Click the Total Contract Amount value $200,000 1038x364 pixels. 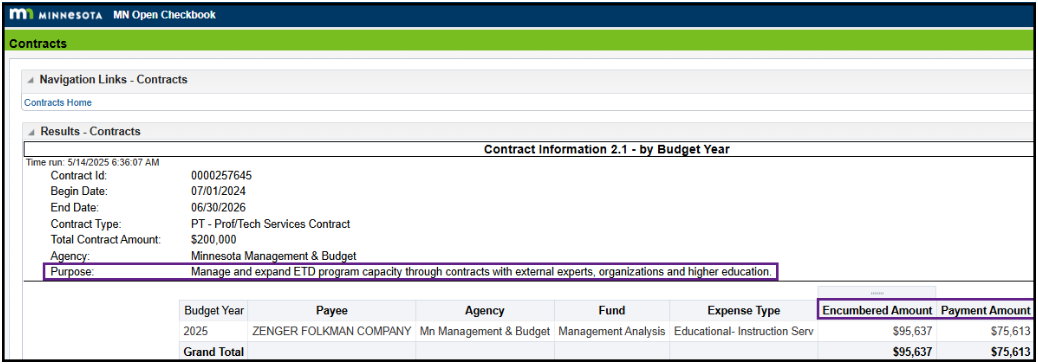pos(213,240)
